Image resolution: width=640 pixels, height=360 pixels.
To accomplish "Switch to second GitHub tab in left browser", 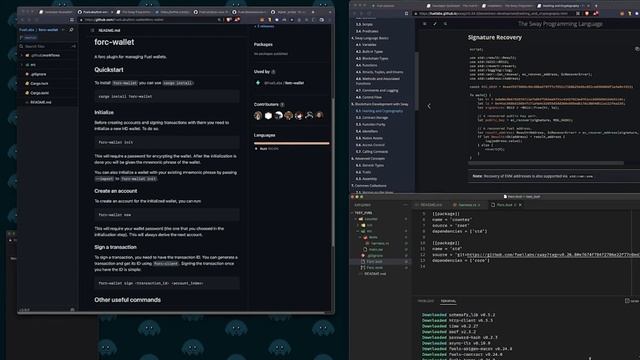I will tap(95, 12).
